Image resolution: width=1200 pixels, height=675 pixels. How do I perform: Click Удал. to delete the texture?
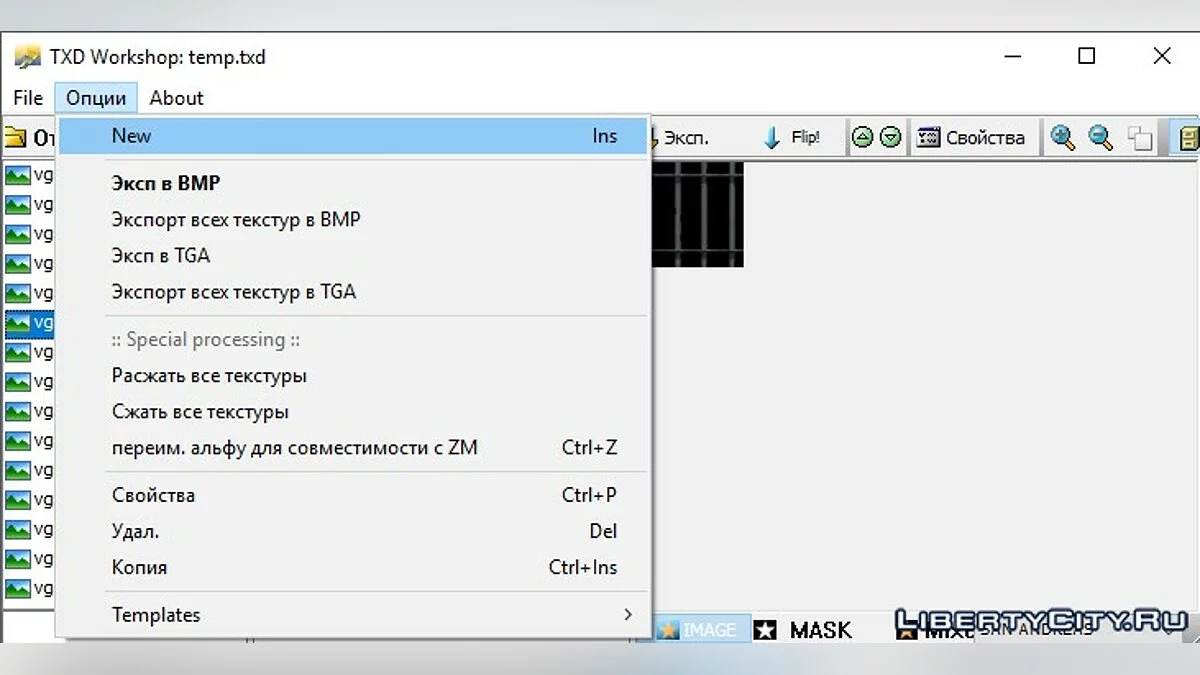click(x=136, y=531)
